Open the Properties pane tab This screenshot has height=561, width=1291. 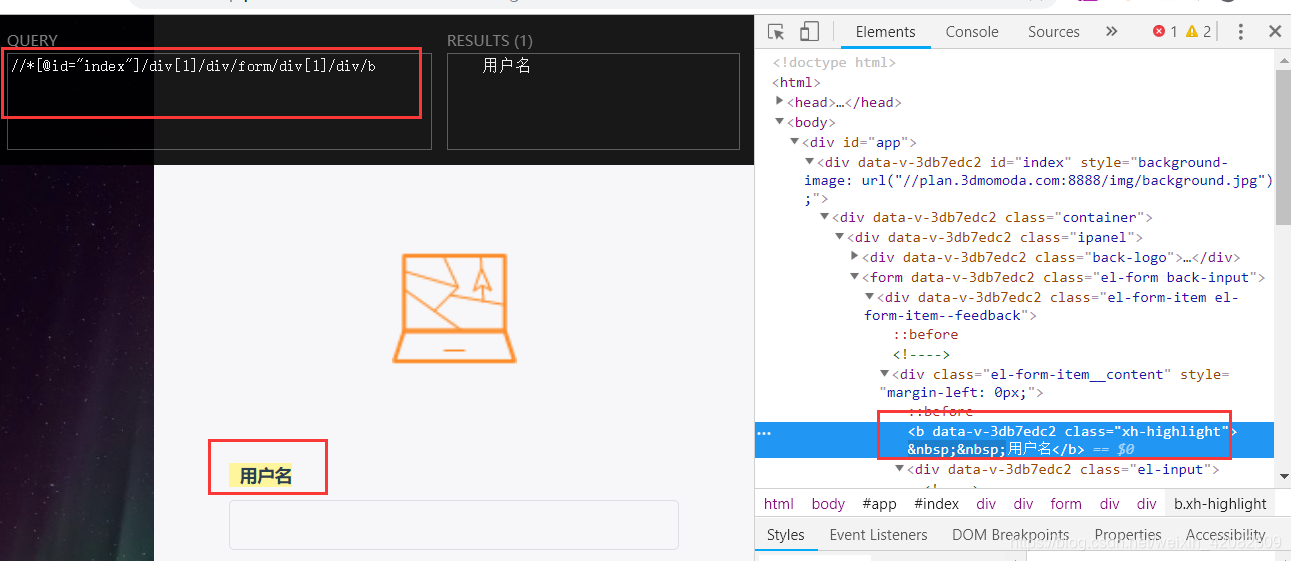(x=1128, y=535)
